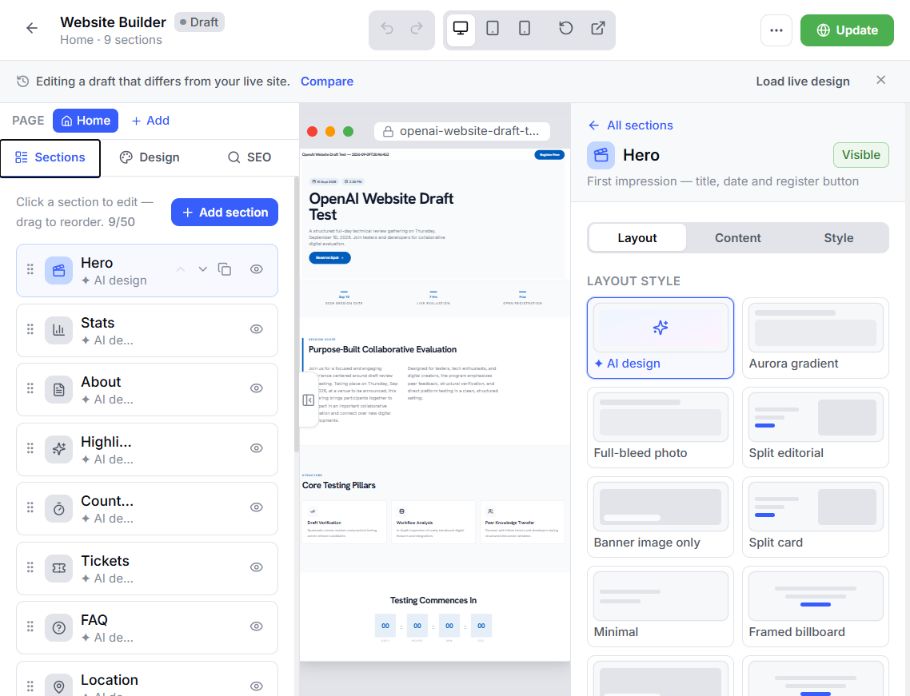Click the FAQ question mark icon

tap(59, 628)
